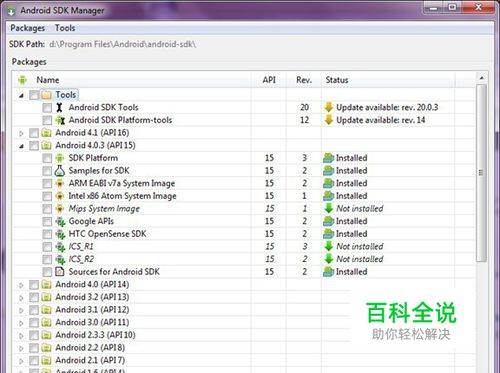The width and height of the screenshot is (500, 373).
Task: Check the Android SDK Tools checkbox
Action: (x=47, y=108)
